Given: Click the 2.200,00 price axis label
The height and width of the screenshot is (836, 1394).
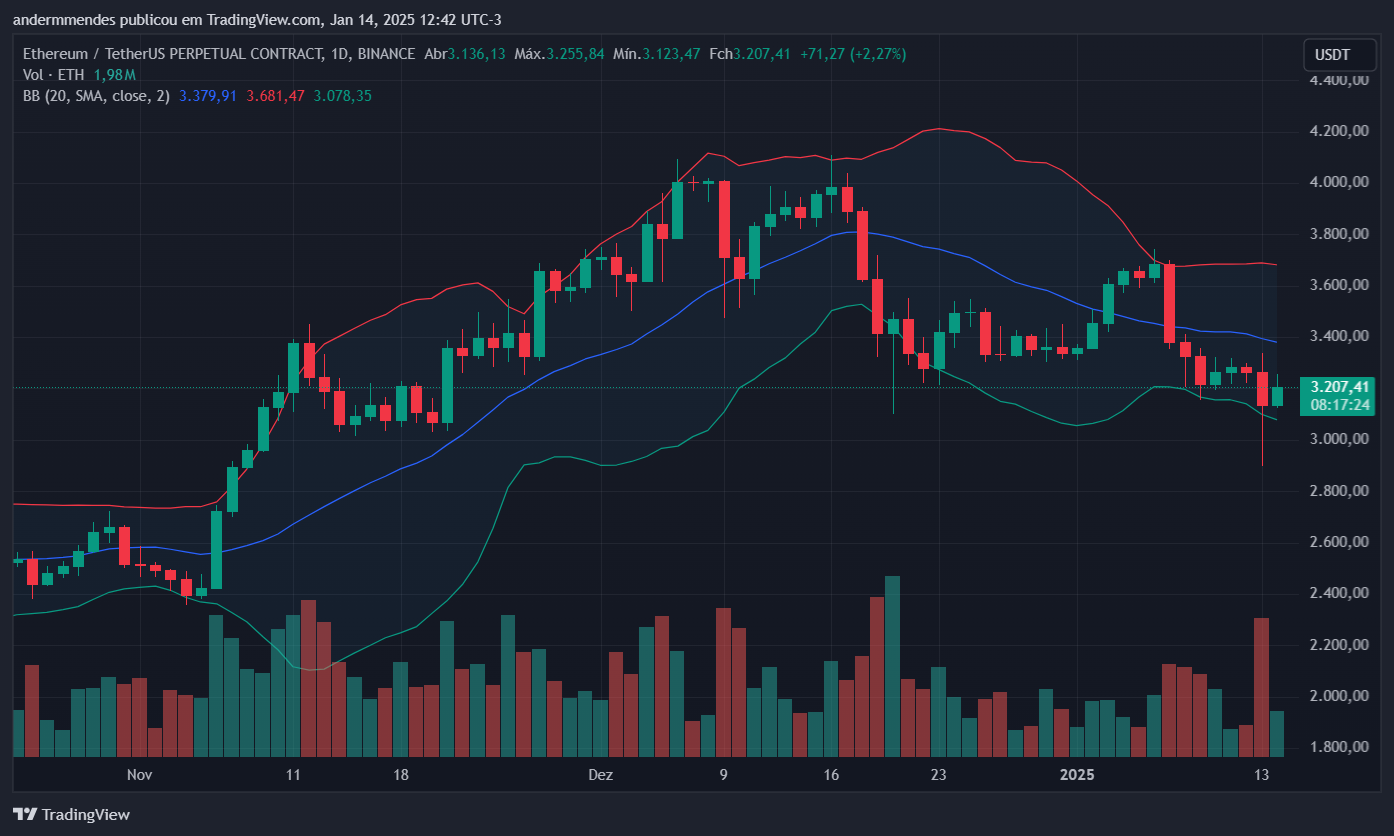Looking at the screenshot, I should tap(1338, 645).
